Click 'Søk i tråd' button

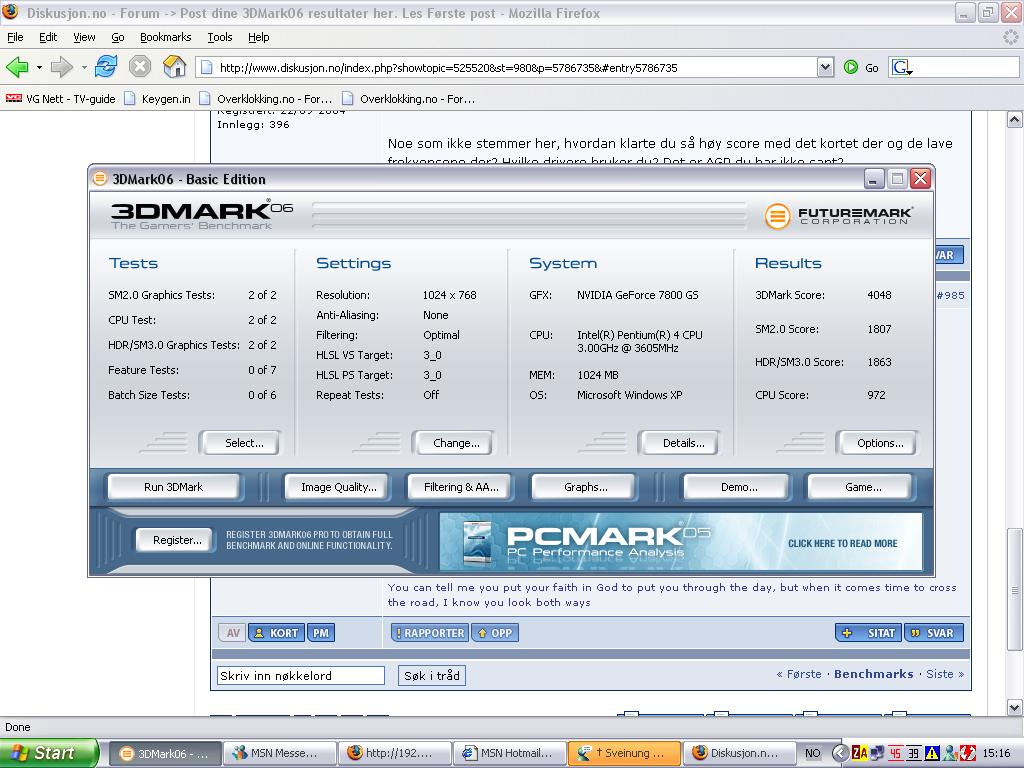[432, 675]
